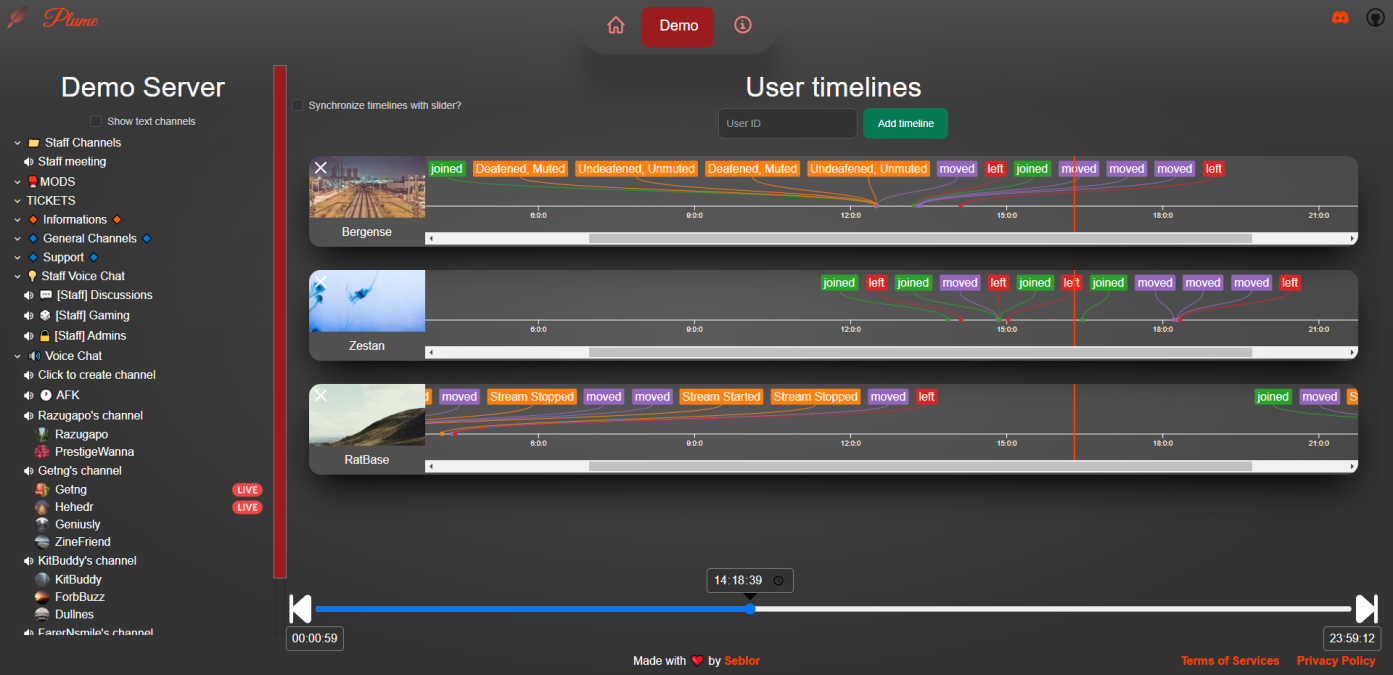Collapse the Staff Voice Chat category
The image size is (1393, 675).
tap(17, 276)
